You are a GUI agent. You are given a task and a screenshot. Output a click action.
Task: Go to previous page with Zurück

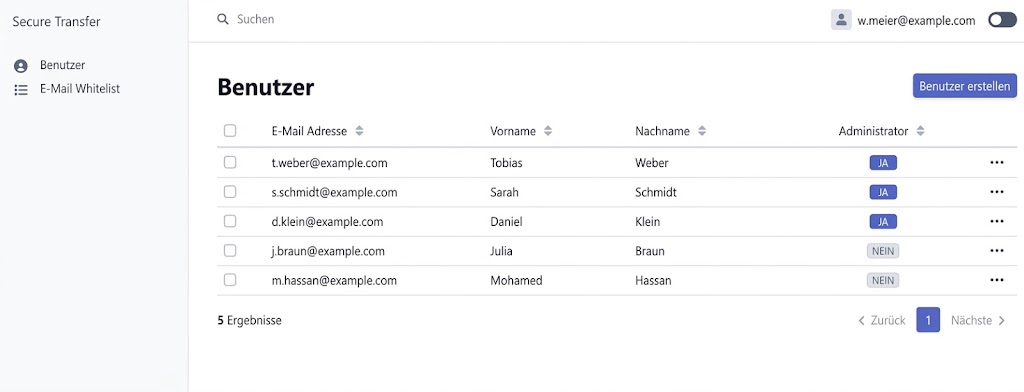click(x=882, y=320)
